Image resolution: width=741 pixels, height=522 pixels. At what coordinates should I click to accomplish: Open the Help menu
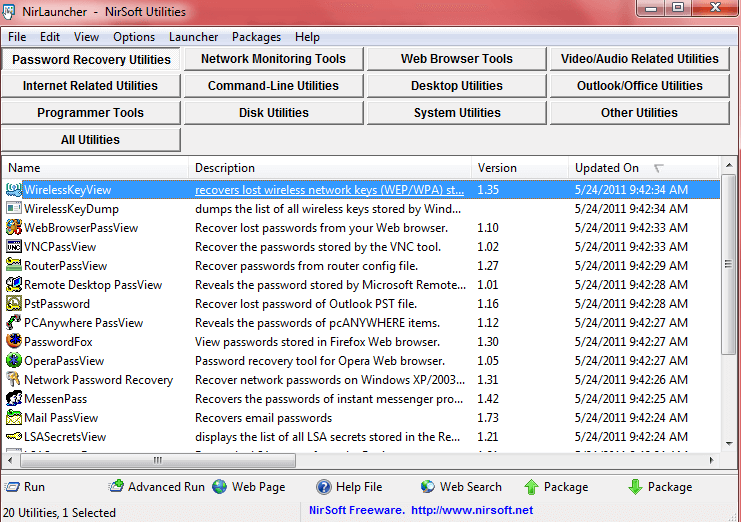tap(307, 37)
